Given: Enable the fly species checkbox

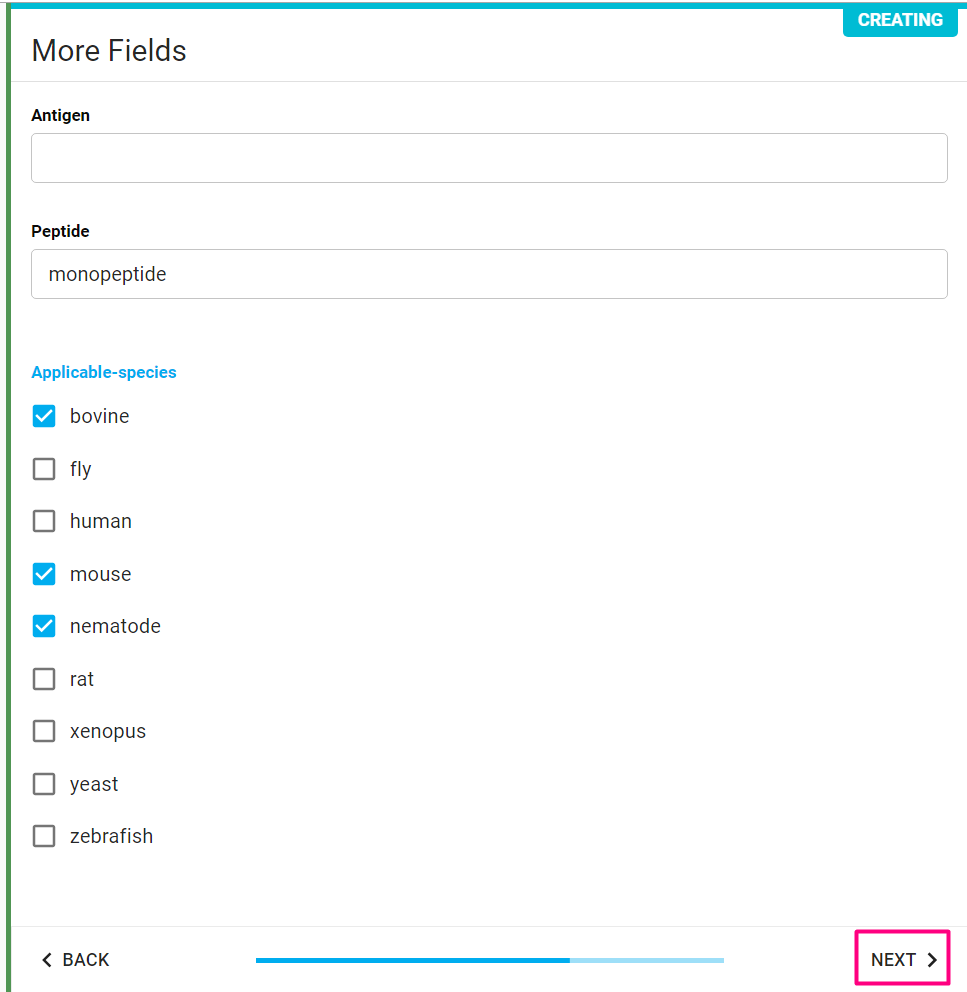Looking at the screenshot, I should point(44,469).
